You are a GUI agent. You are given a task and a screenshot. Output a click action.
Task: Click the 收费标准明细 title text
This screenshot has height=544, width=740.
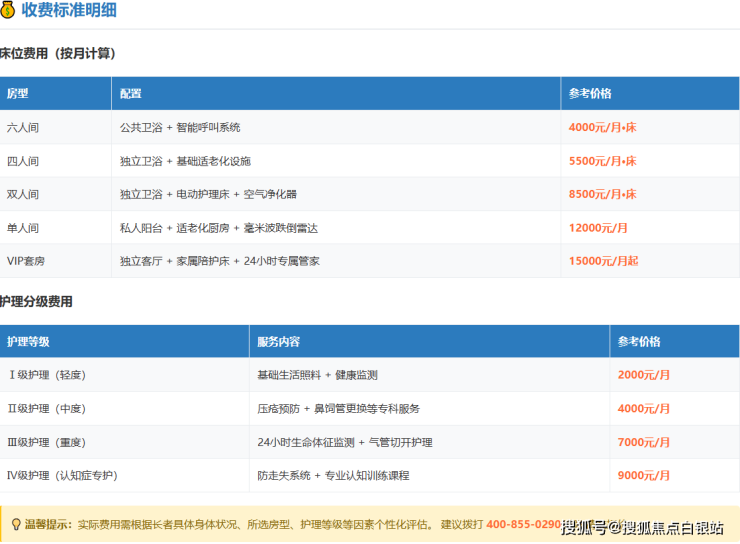(x=71, y=10)
